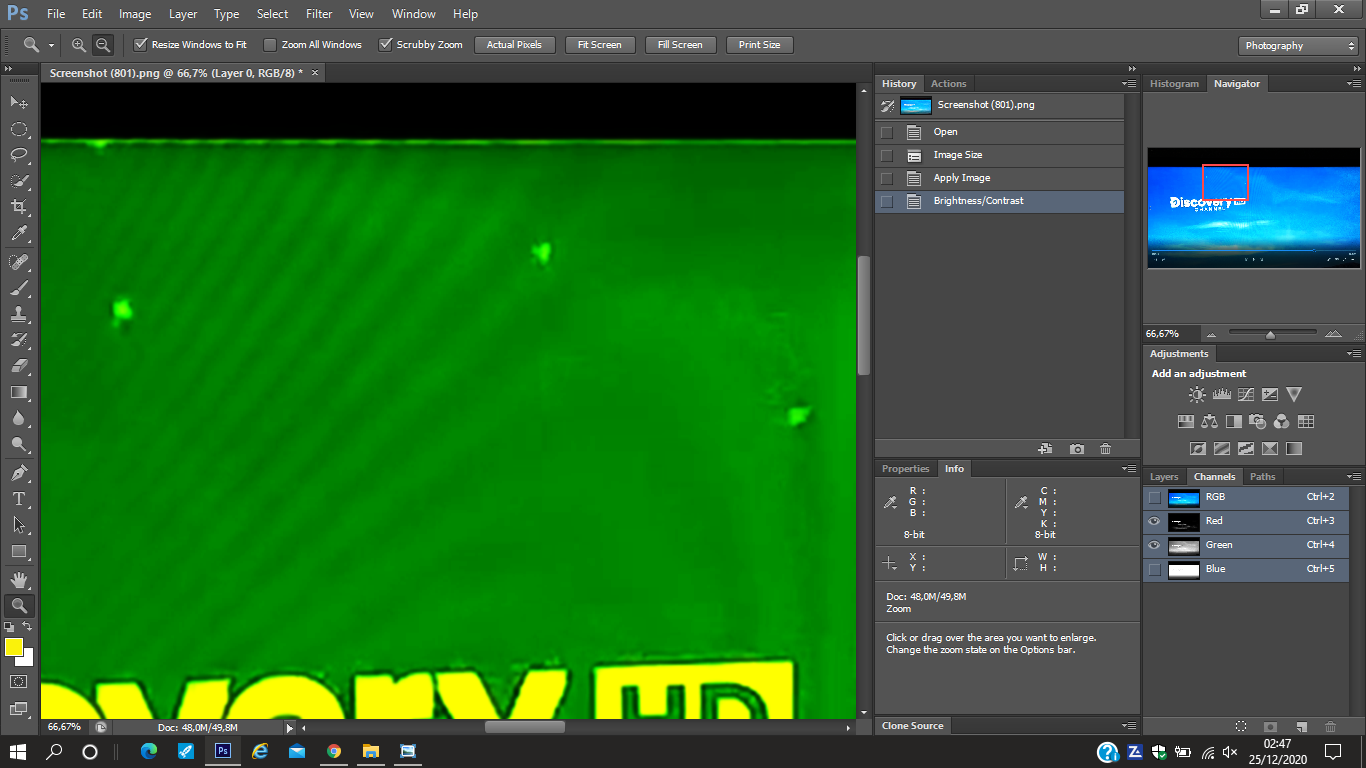The image size is (1366, 768).
Task: Hide the Red channel visibility
Action: [1155, 521]
